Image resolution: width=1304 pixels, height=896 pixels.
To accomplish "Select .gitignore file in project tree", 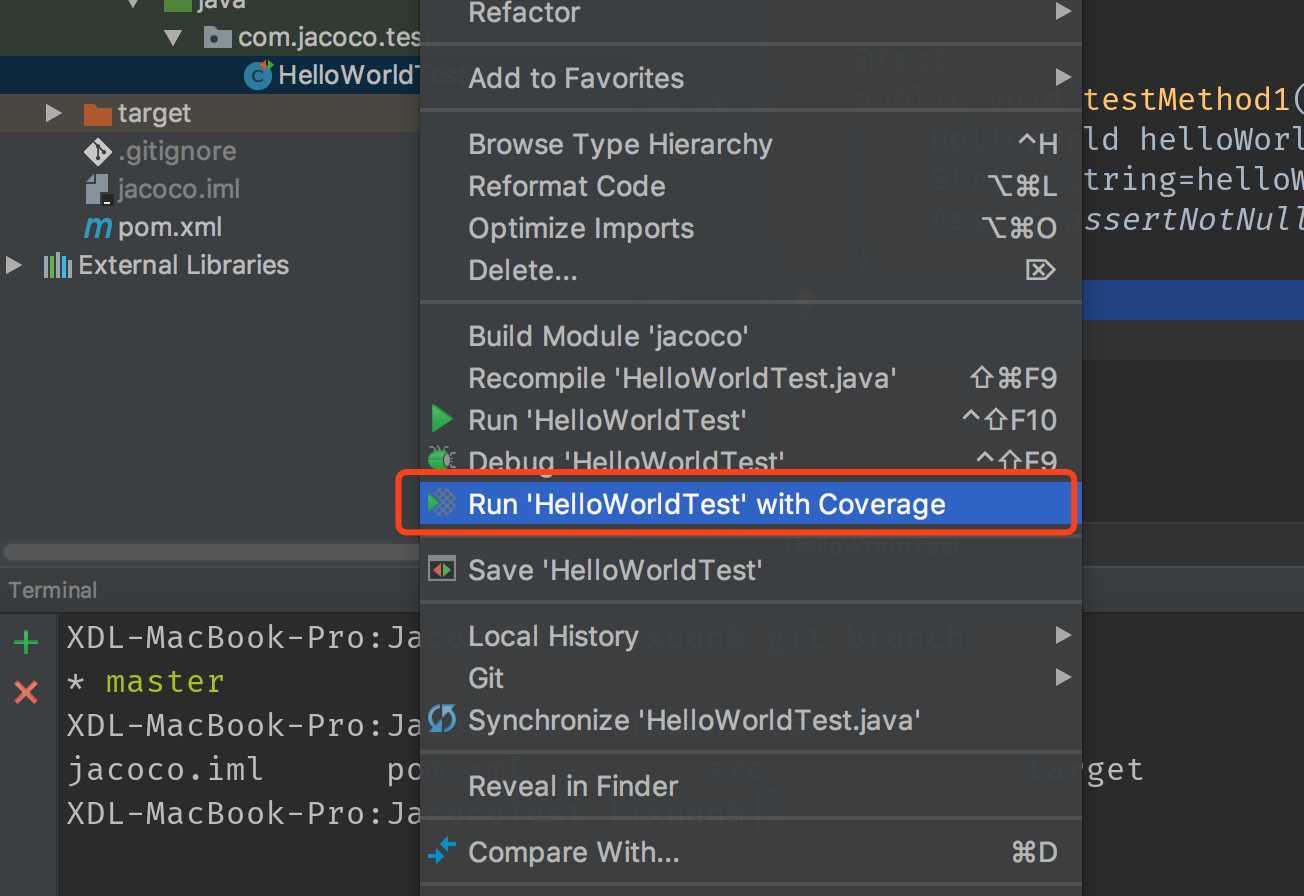I will pyautogui.click(x=177, y=151).
